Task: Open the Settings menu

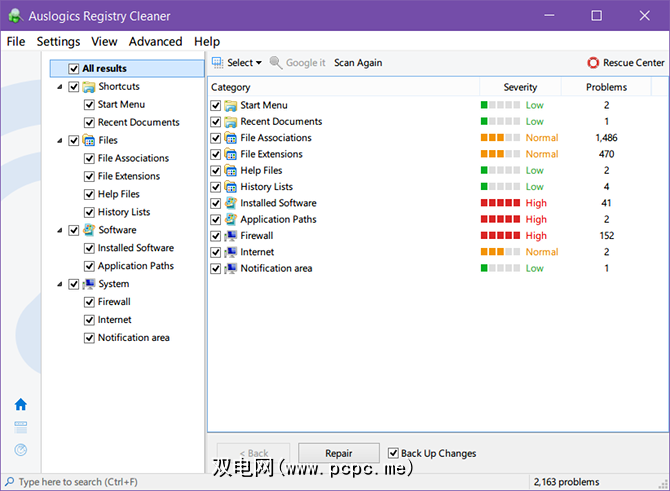Action: coord(58,41)
